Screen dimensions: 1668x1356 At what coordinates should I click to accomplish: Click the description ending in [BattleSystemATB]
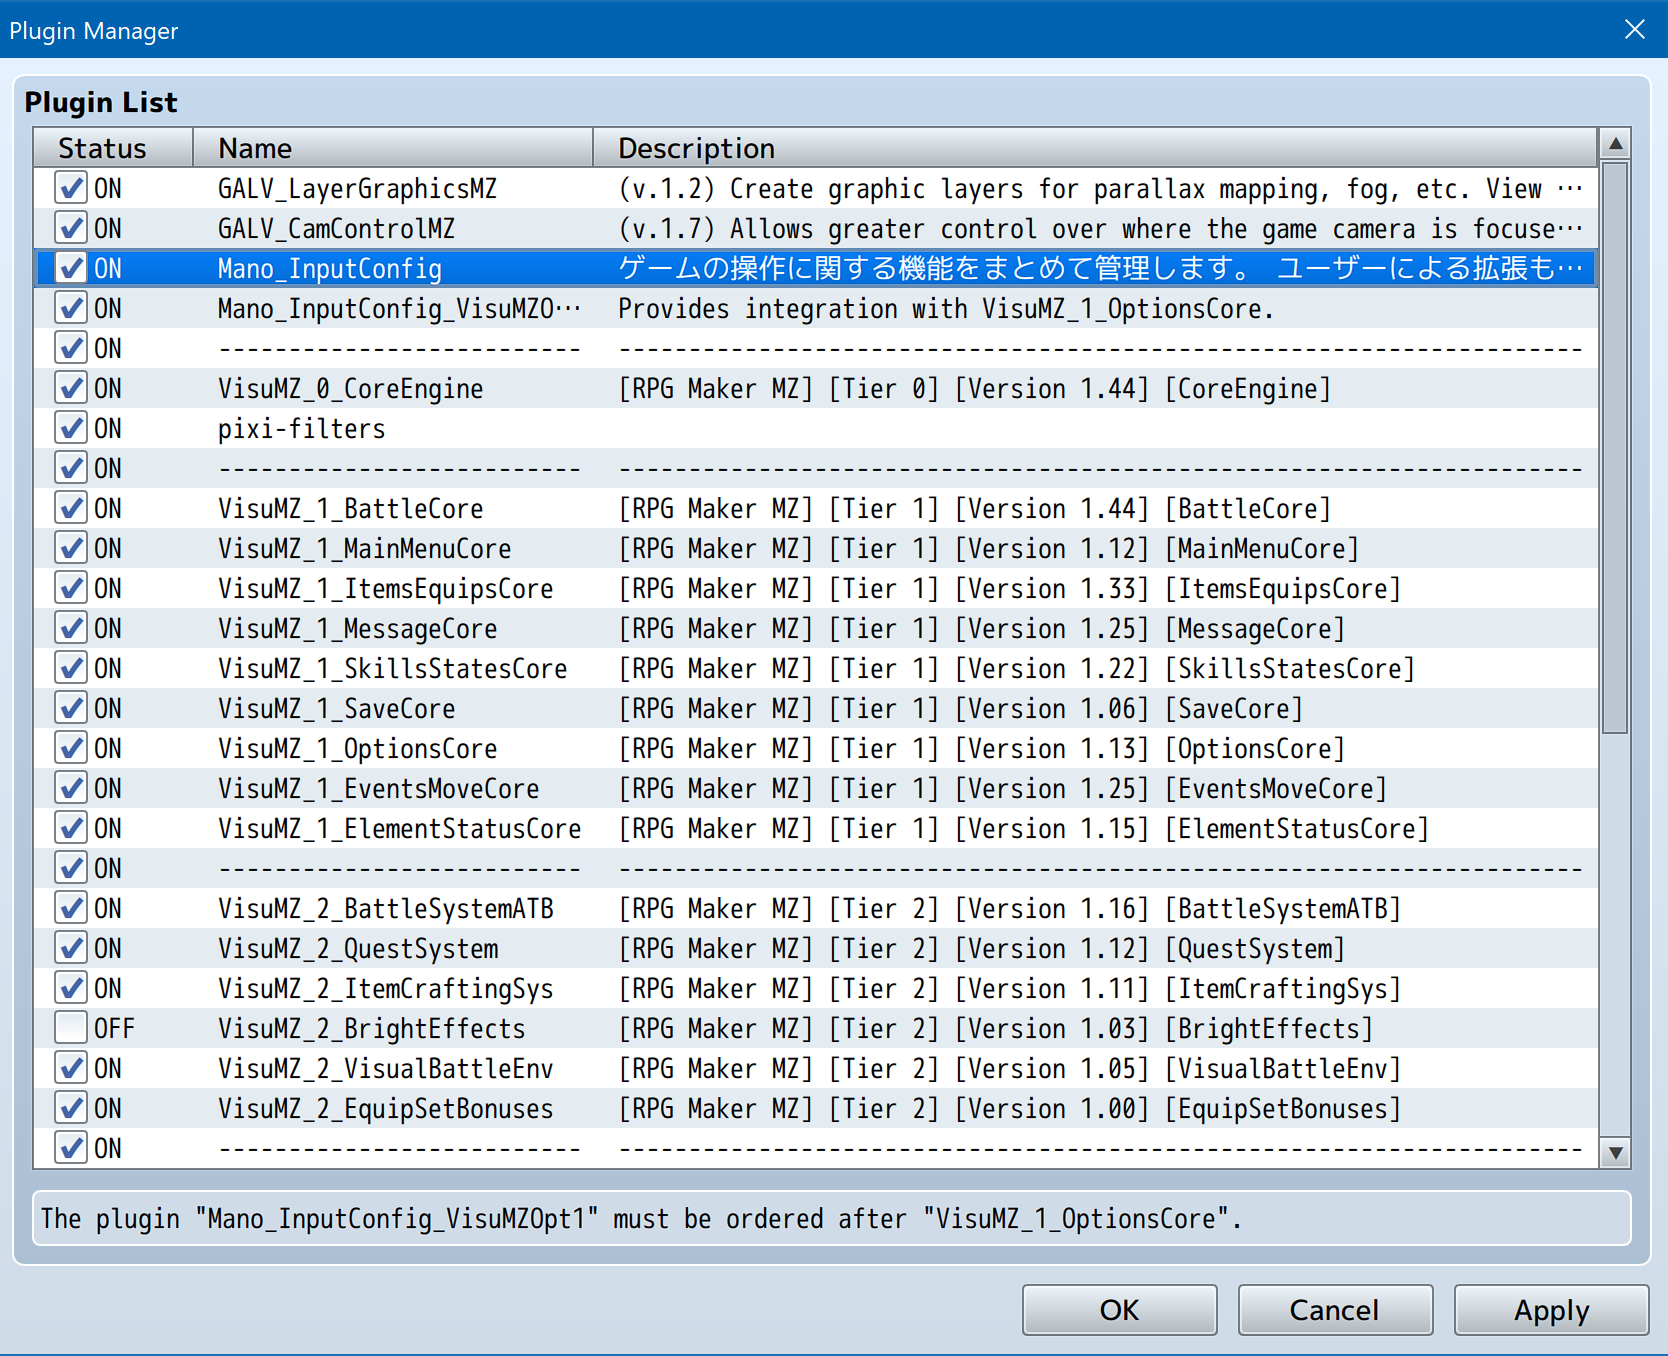point(1009,908)
